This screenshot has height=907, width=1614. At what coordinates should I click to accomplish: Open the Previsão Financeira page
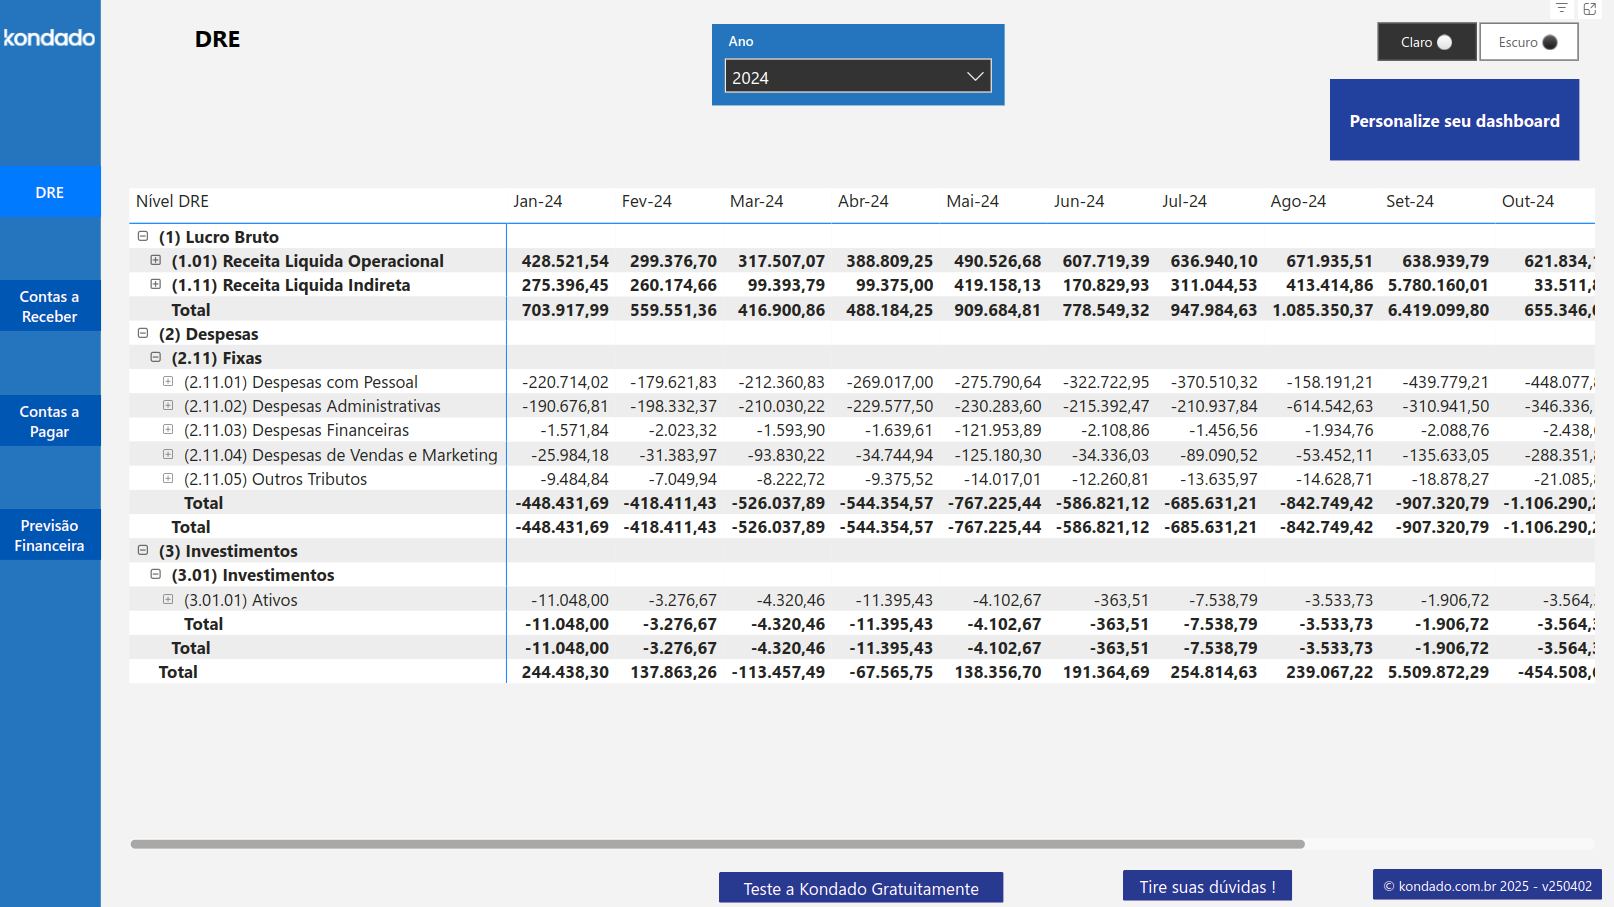[x=50, y=534]
